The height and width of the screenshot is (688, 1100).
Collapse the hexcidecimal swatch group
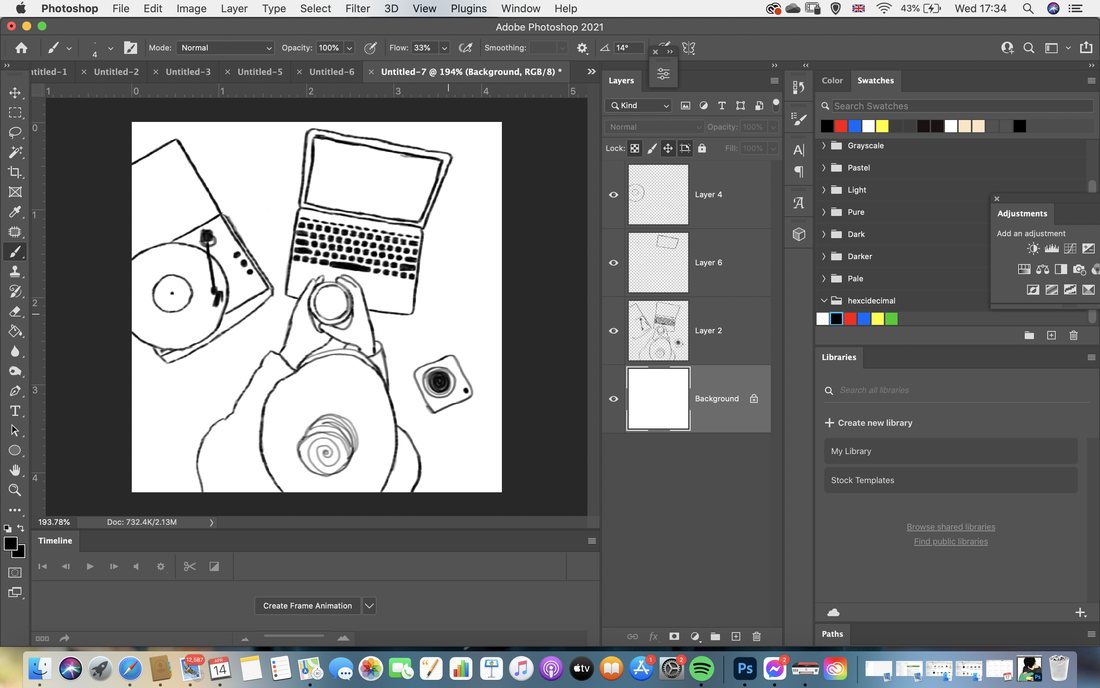click(824, 301)
